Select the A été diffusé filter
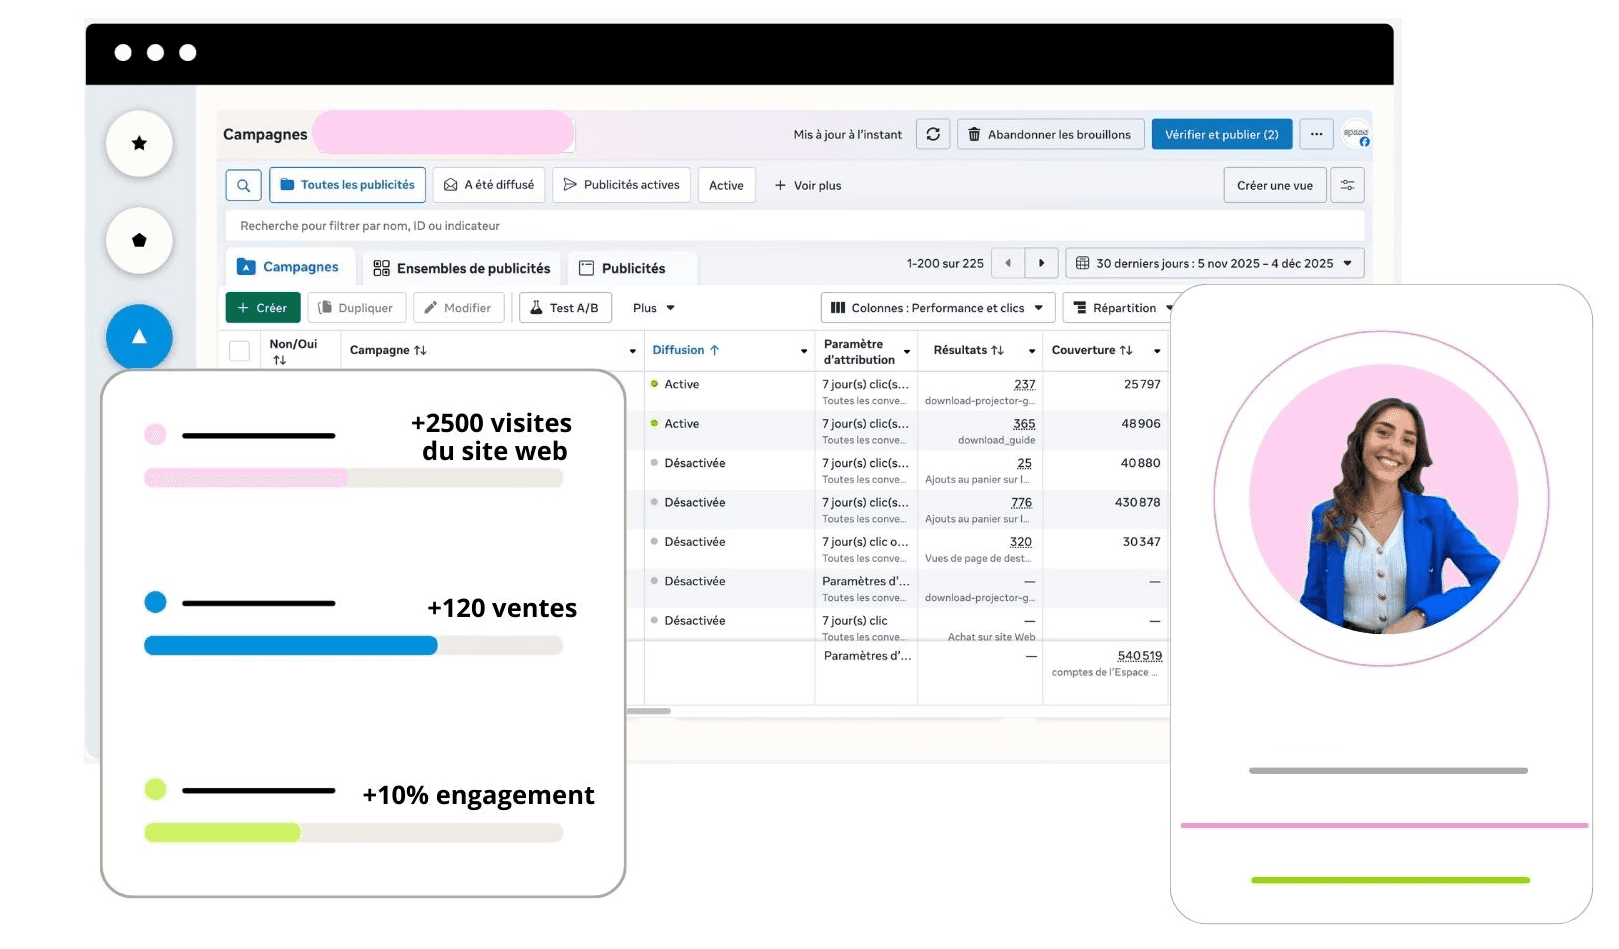The width and height of the screenshot is (1619, 949). tap(489, 185)
